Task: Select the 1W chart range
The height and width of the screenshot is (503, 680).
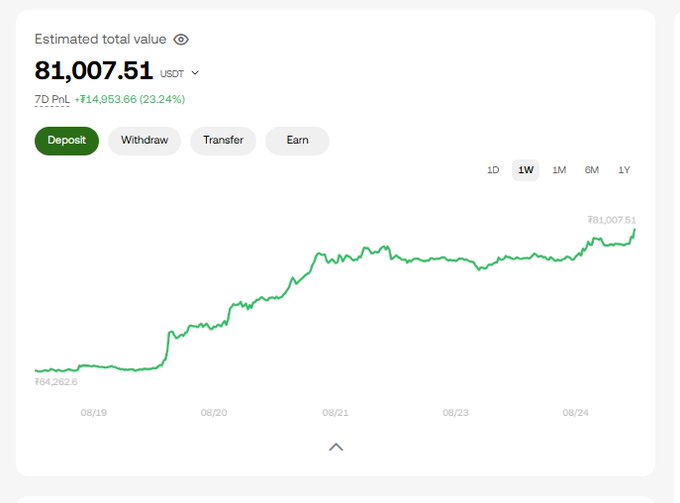Action: [526, 170]
